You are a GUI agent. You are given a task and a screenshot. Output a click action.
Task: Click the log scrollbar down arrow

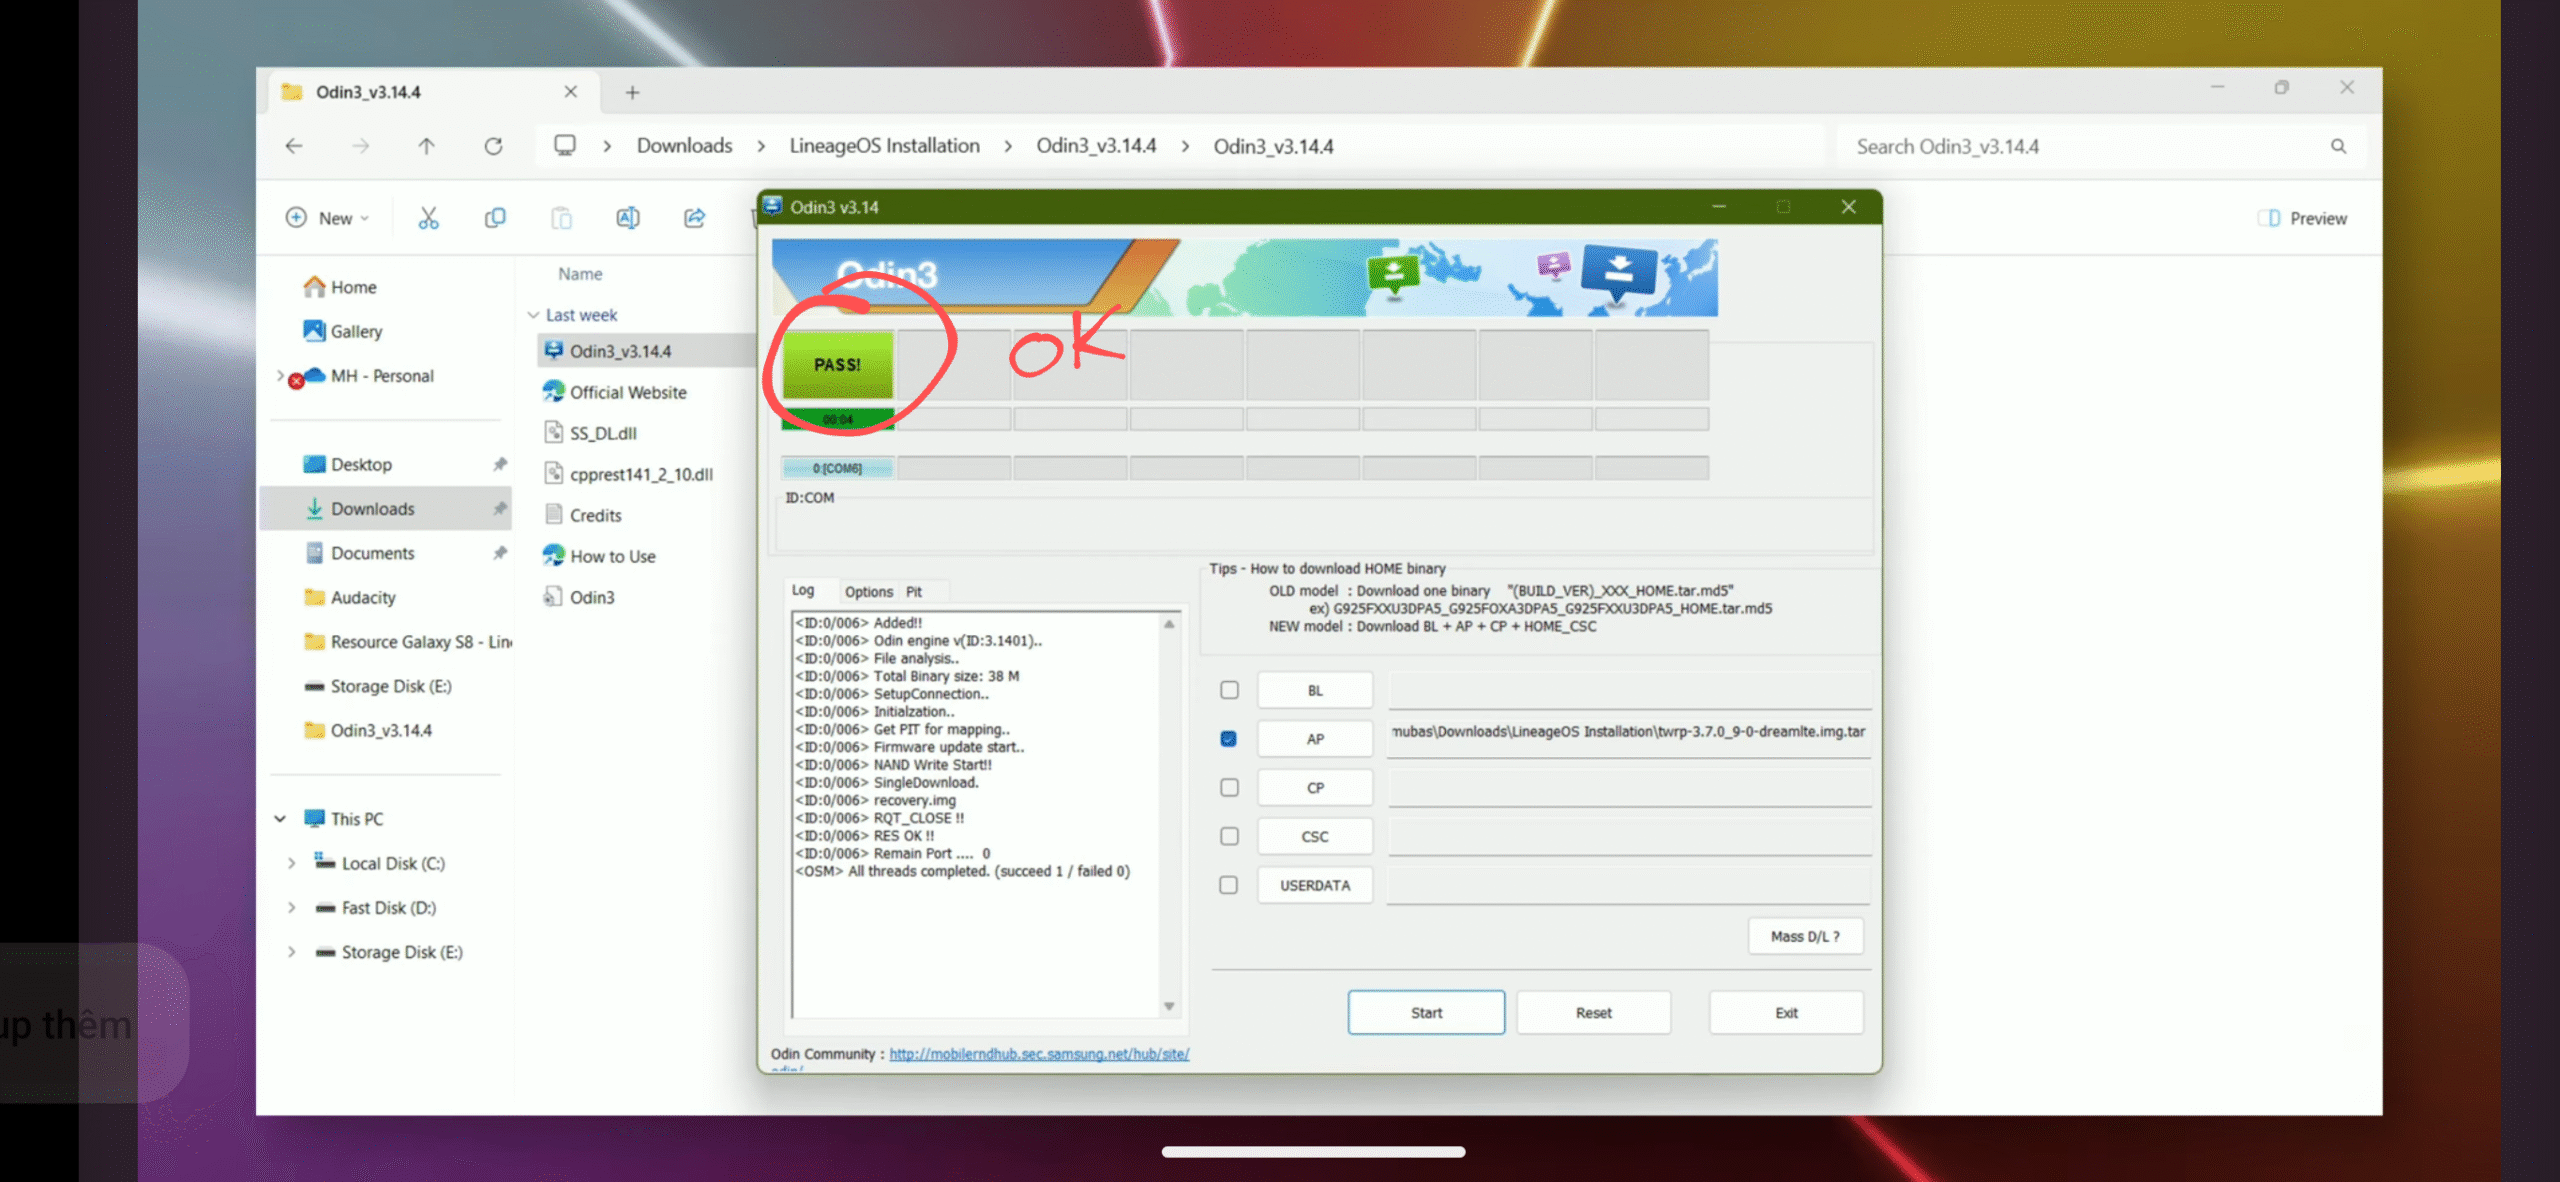(x=1169, y=1006)
